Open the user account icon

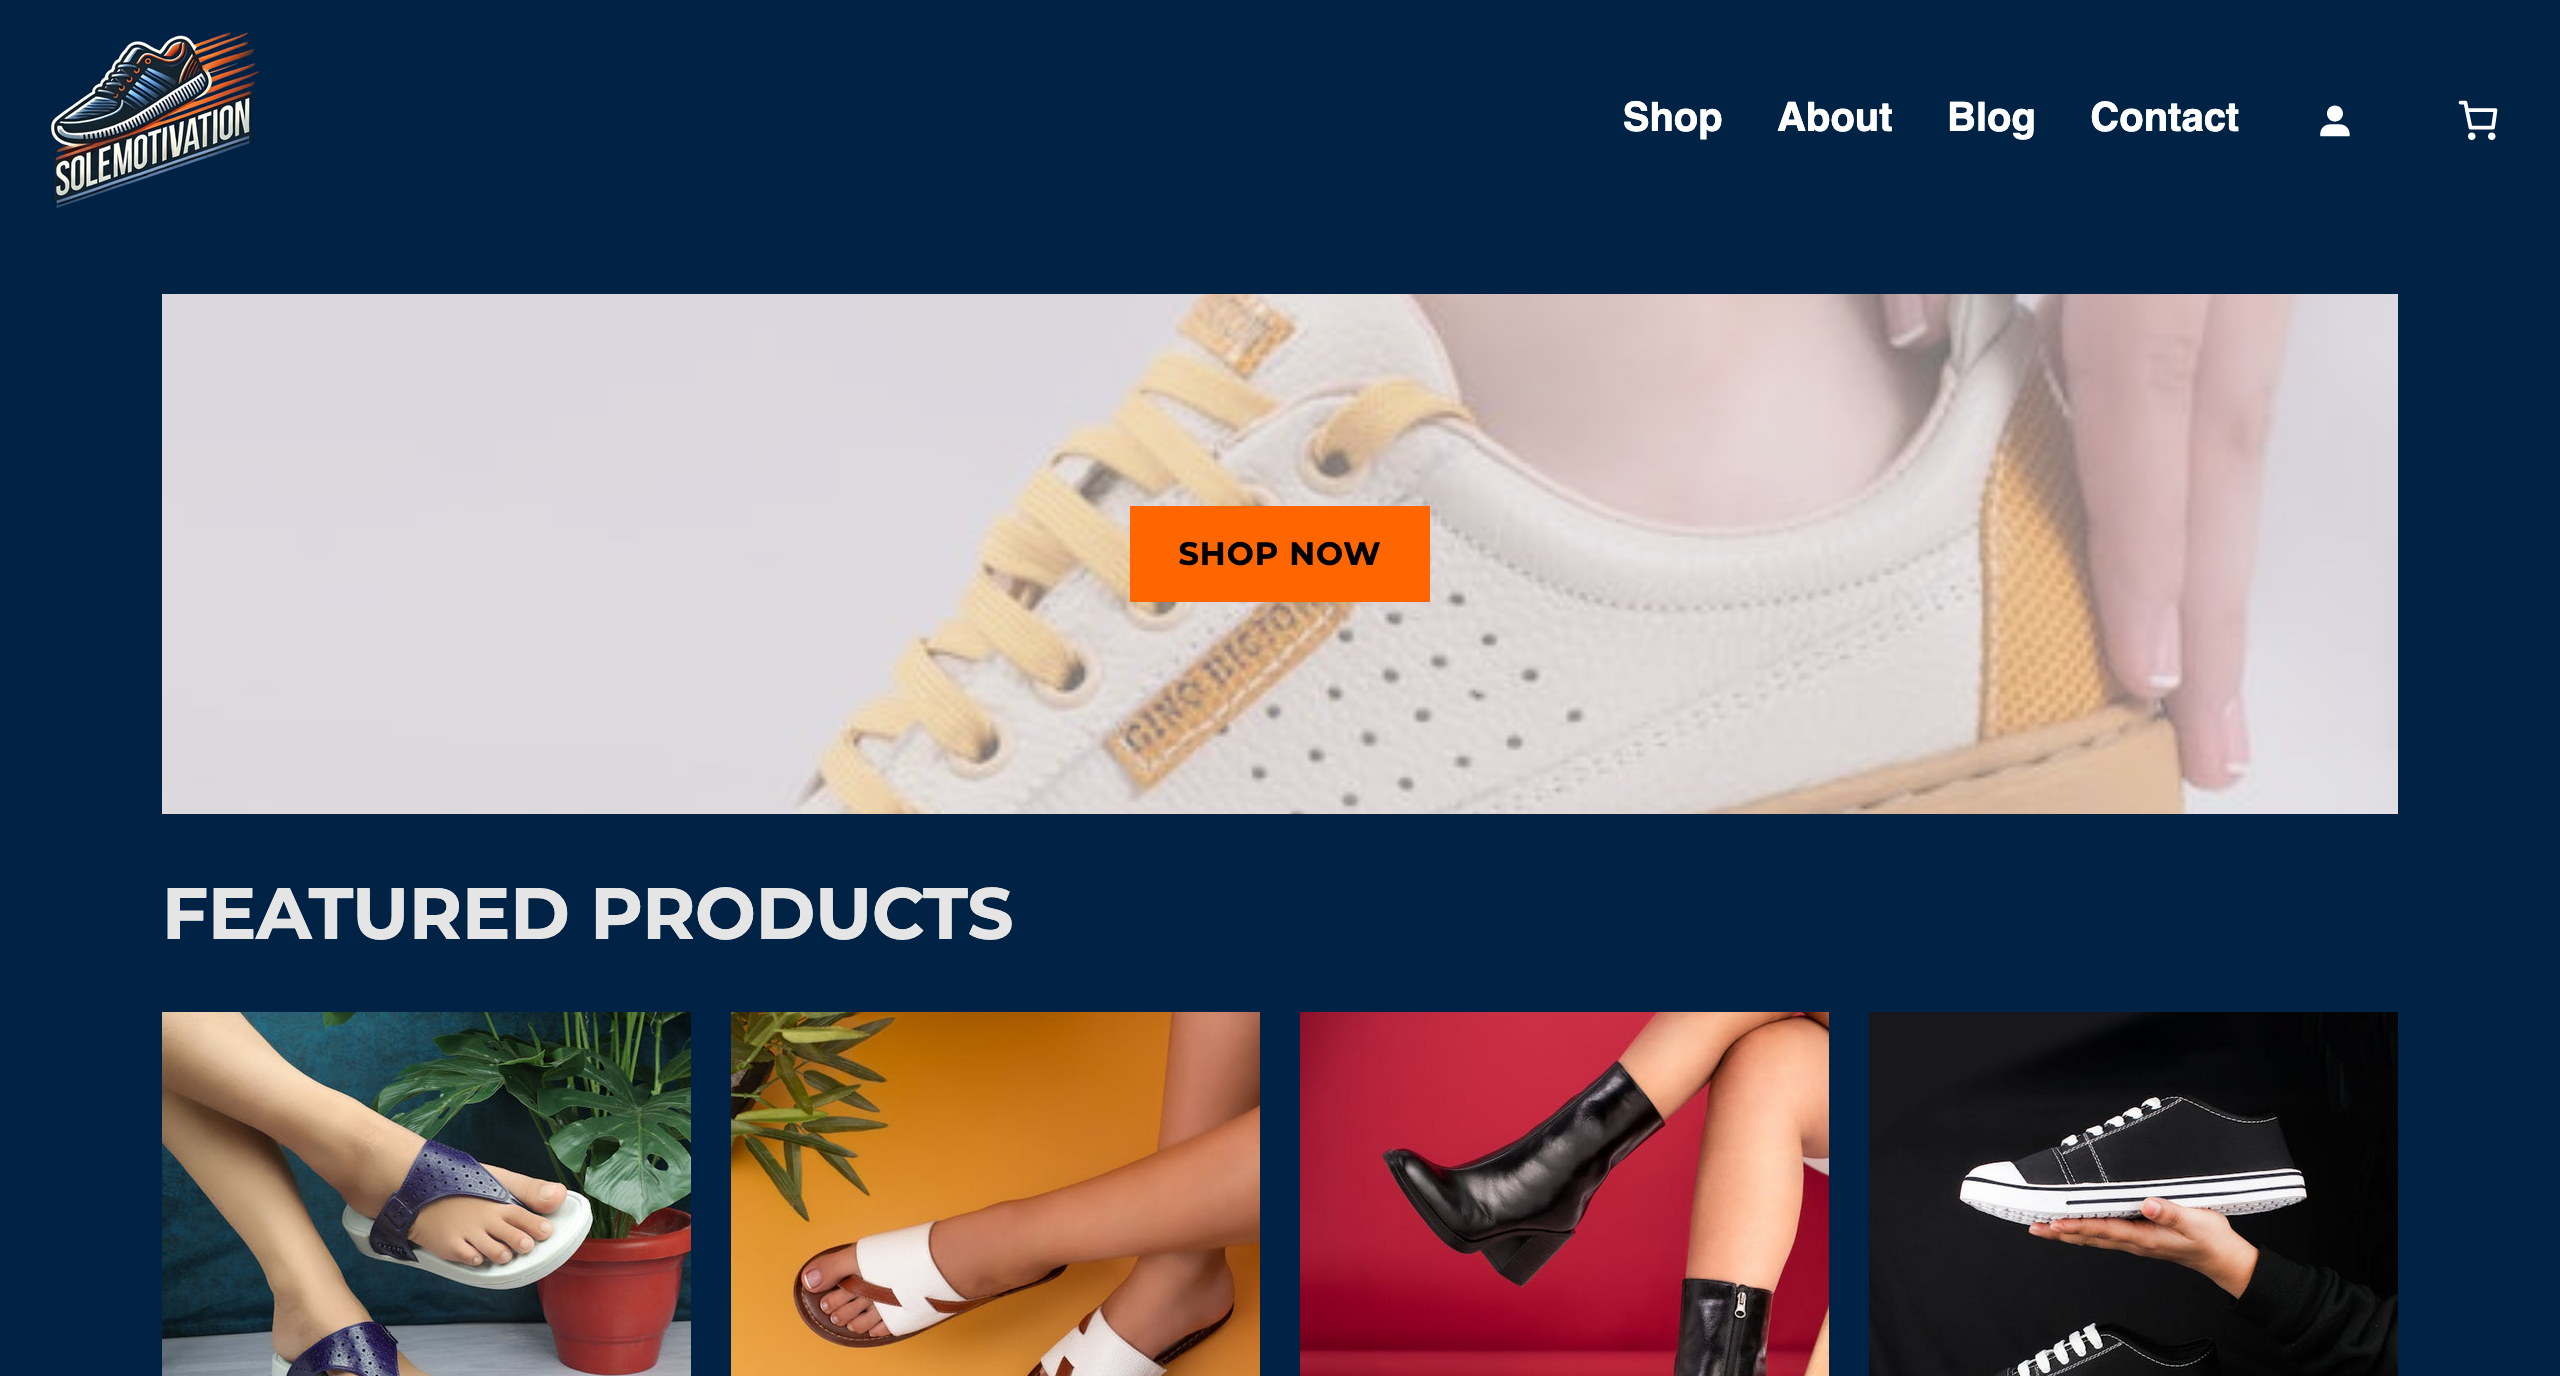(2334, 121)
